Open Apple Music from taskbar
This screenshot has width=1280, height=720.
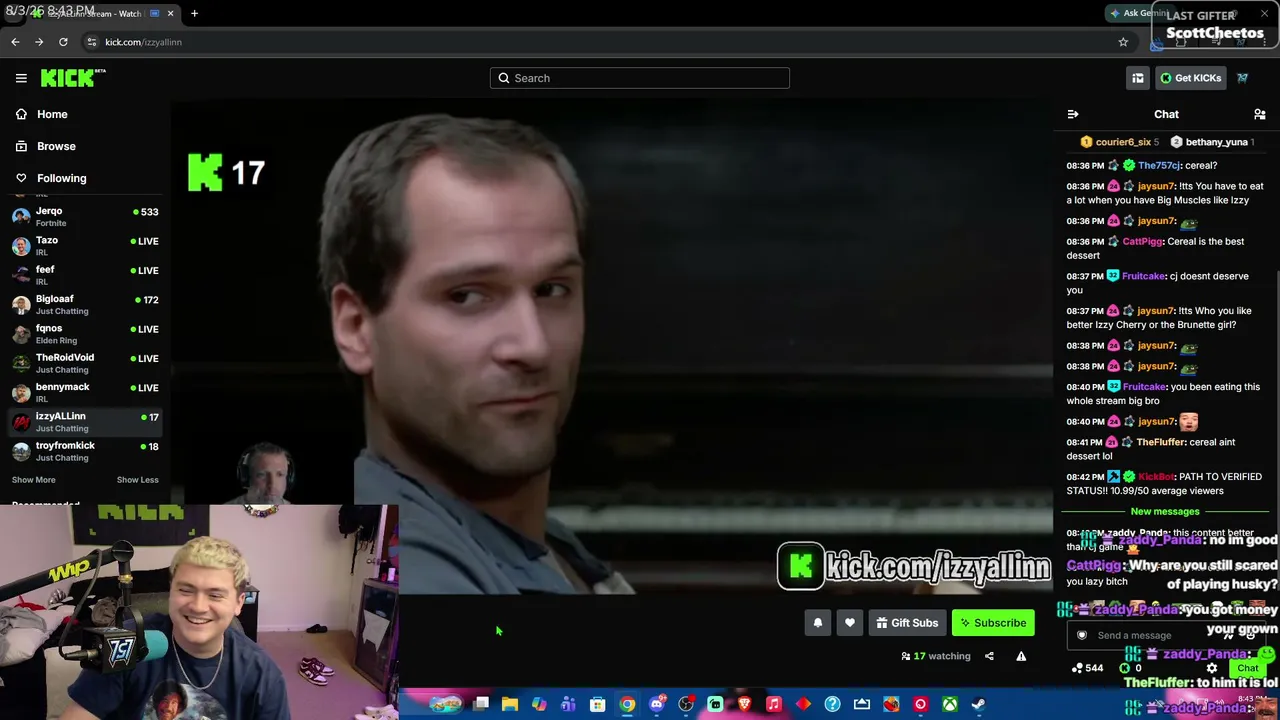click(774, 705)
